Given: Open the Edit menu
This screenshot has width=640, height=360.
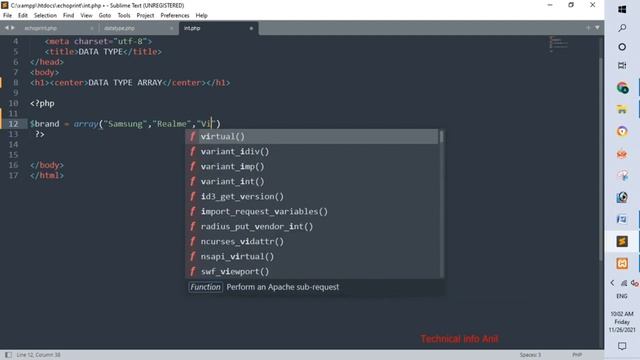Looking at the screenshot, I should point(23,16).
